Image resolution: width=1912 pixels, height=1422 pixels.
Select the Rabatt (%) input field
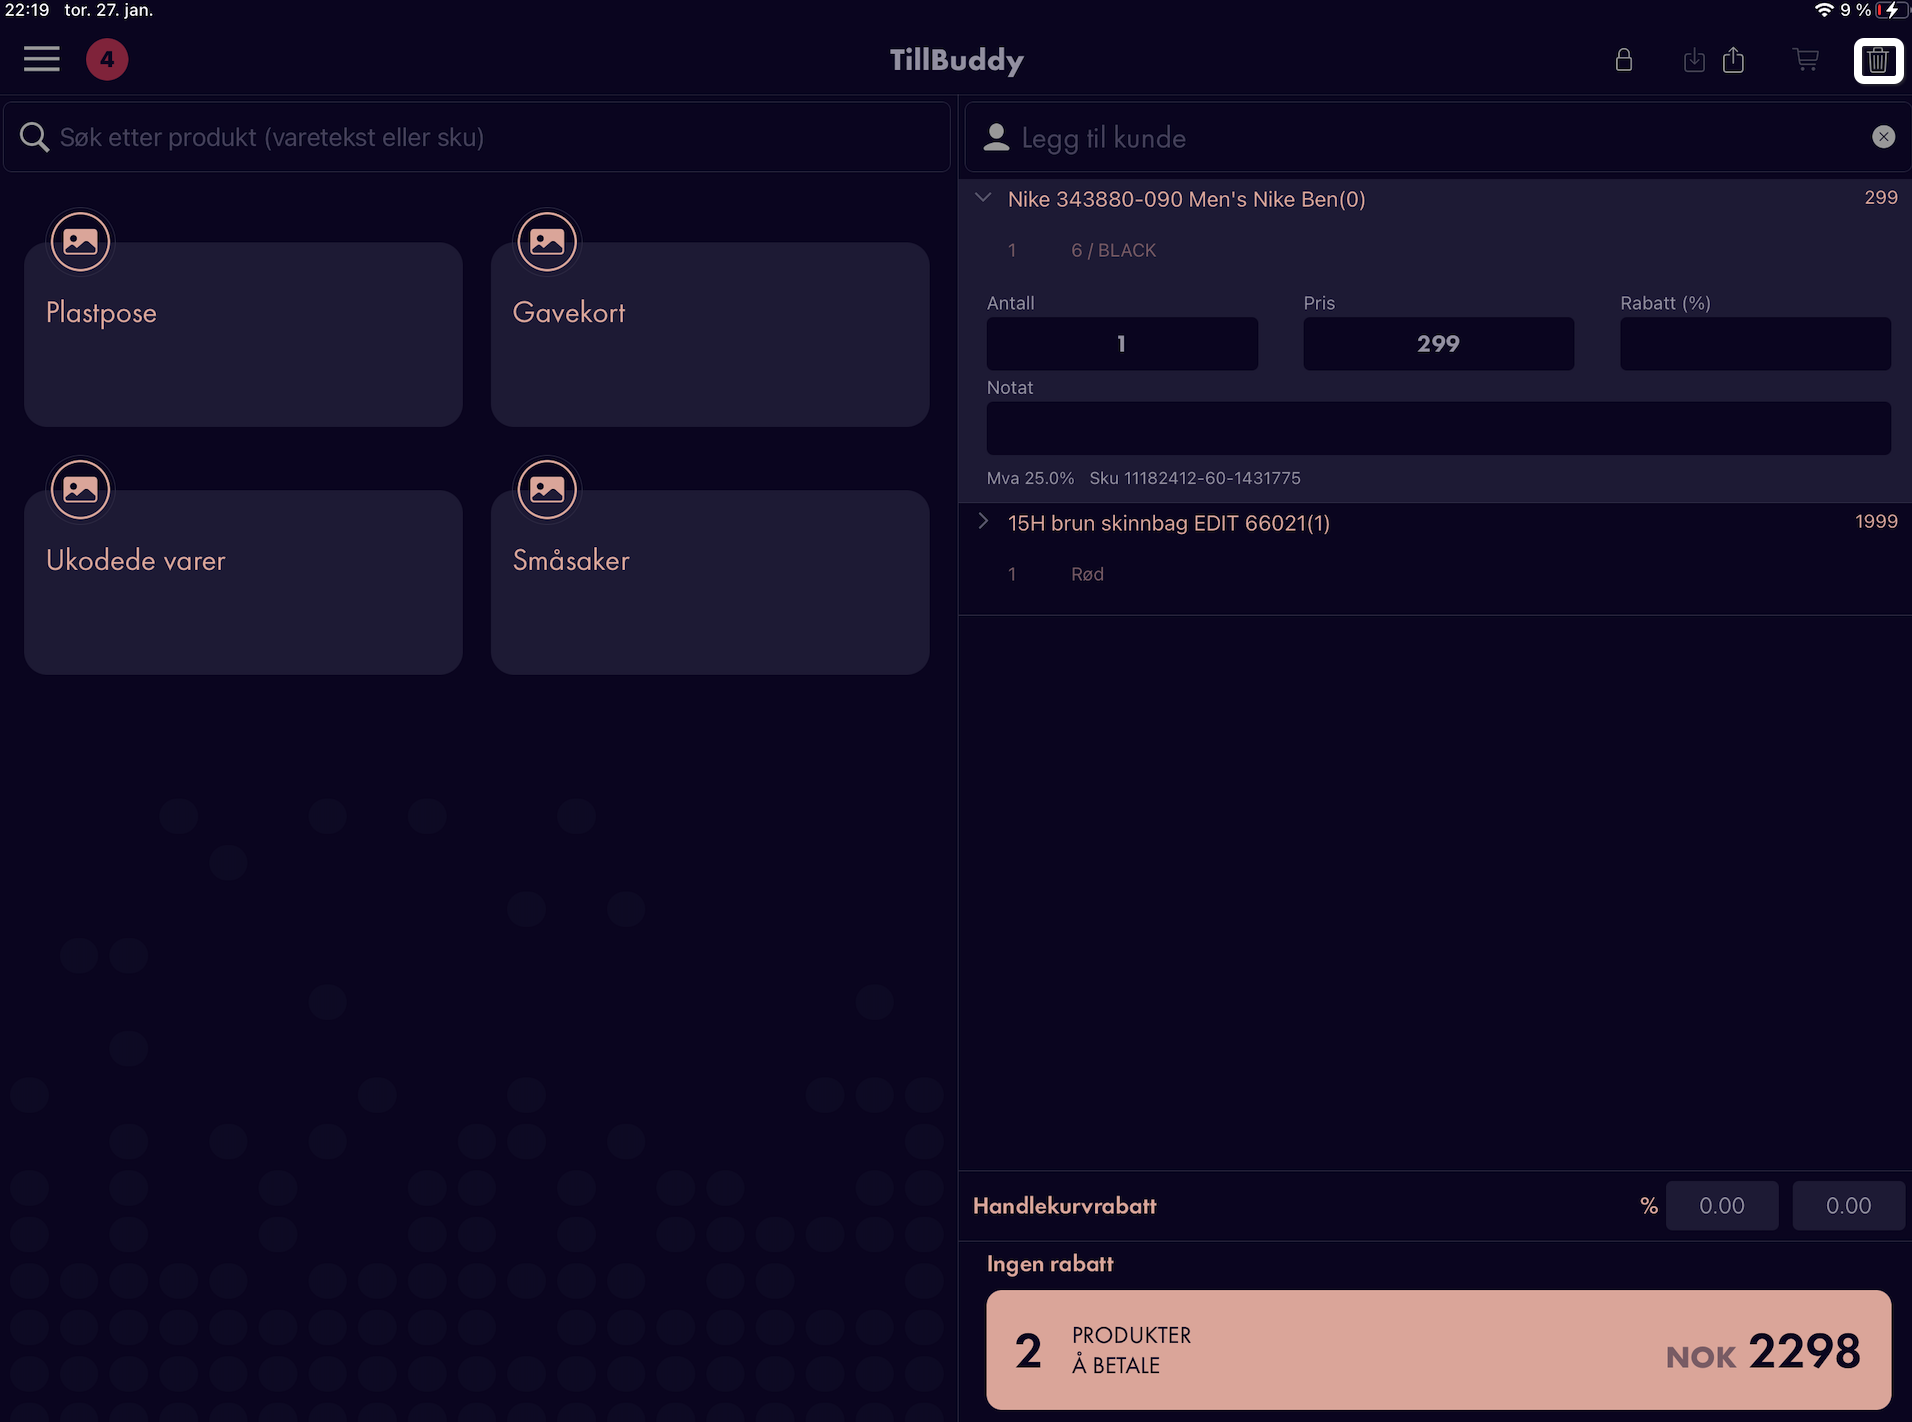point(1755,344)
